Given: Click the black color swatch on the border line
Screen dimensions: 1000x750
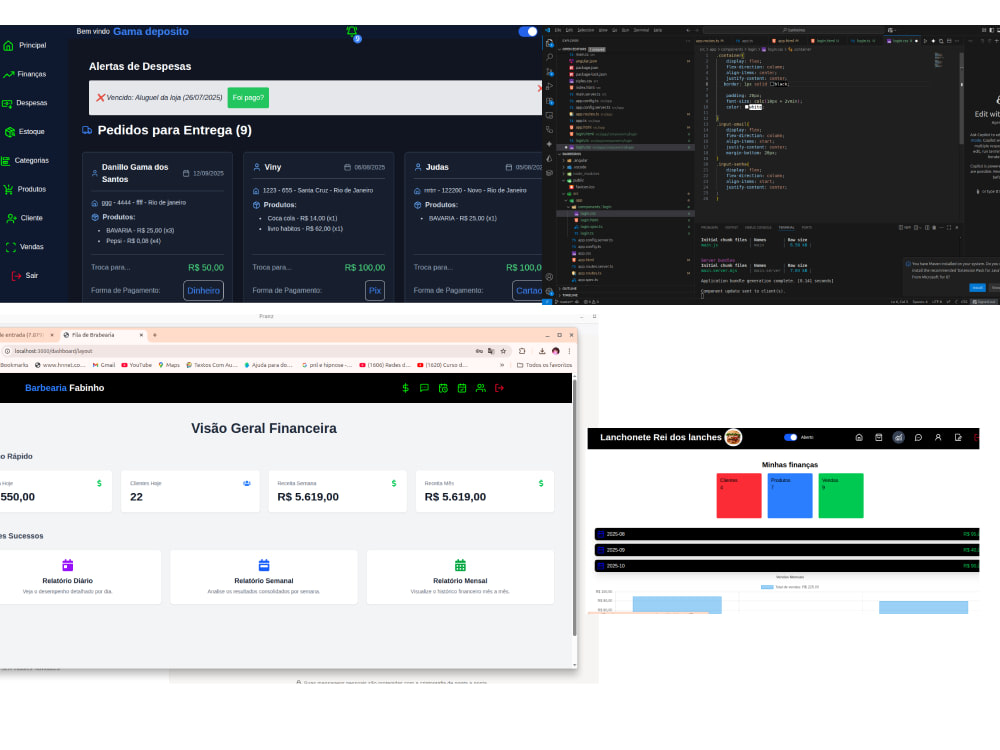Looking at the screenshot, I should click(772, 84).
